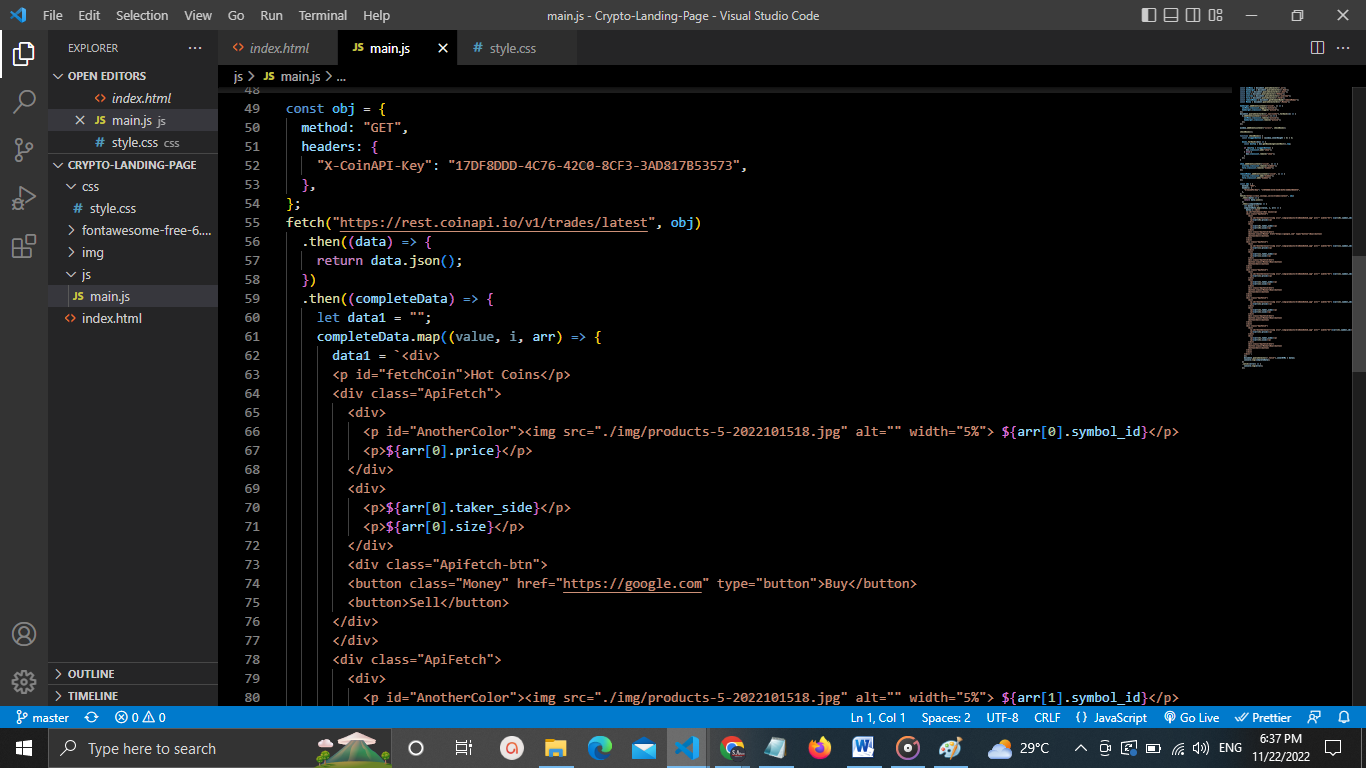Toggle the Panel layout button
Viewport: 1366px width, 768px height.
tap(1171, 16)
